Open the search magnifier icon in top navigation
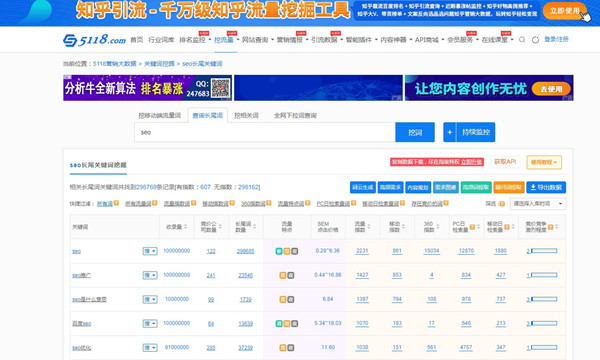The height and width of the screenshot is (360, 600). pyautogui.click(x=522, y=39)
